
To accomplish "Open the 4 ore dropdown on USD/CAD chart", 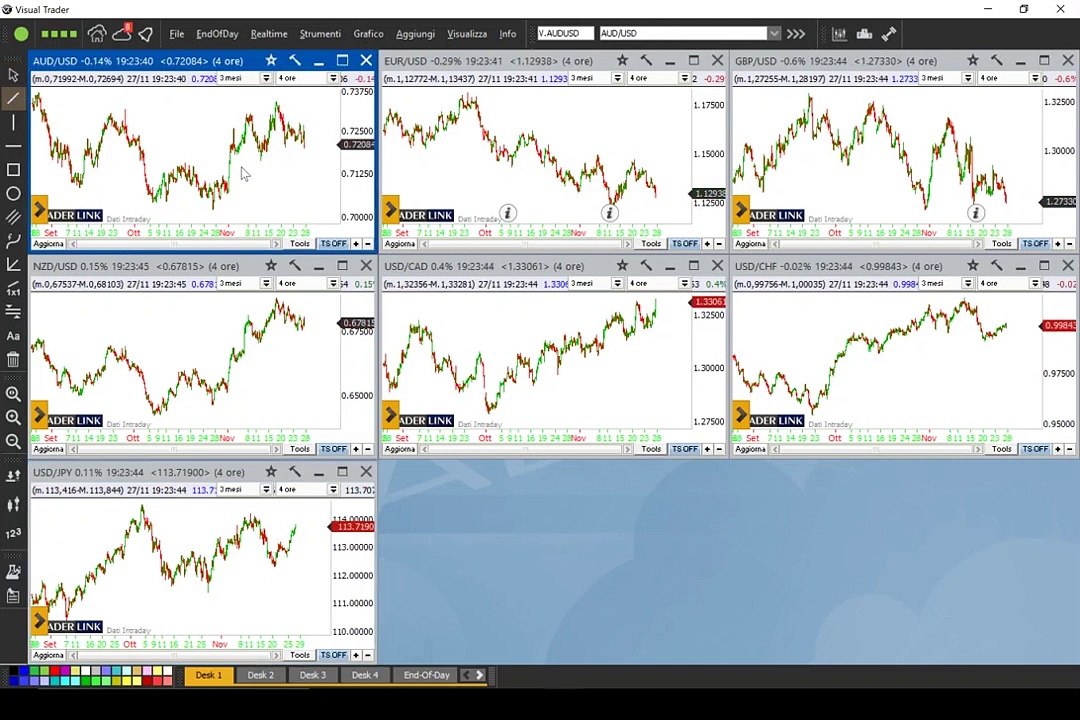I will pos(684,284).
